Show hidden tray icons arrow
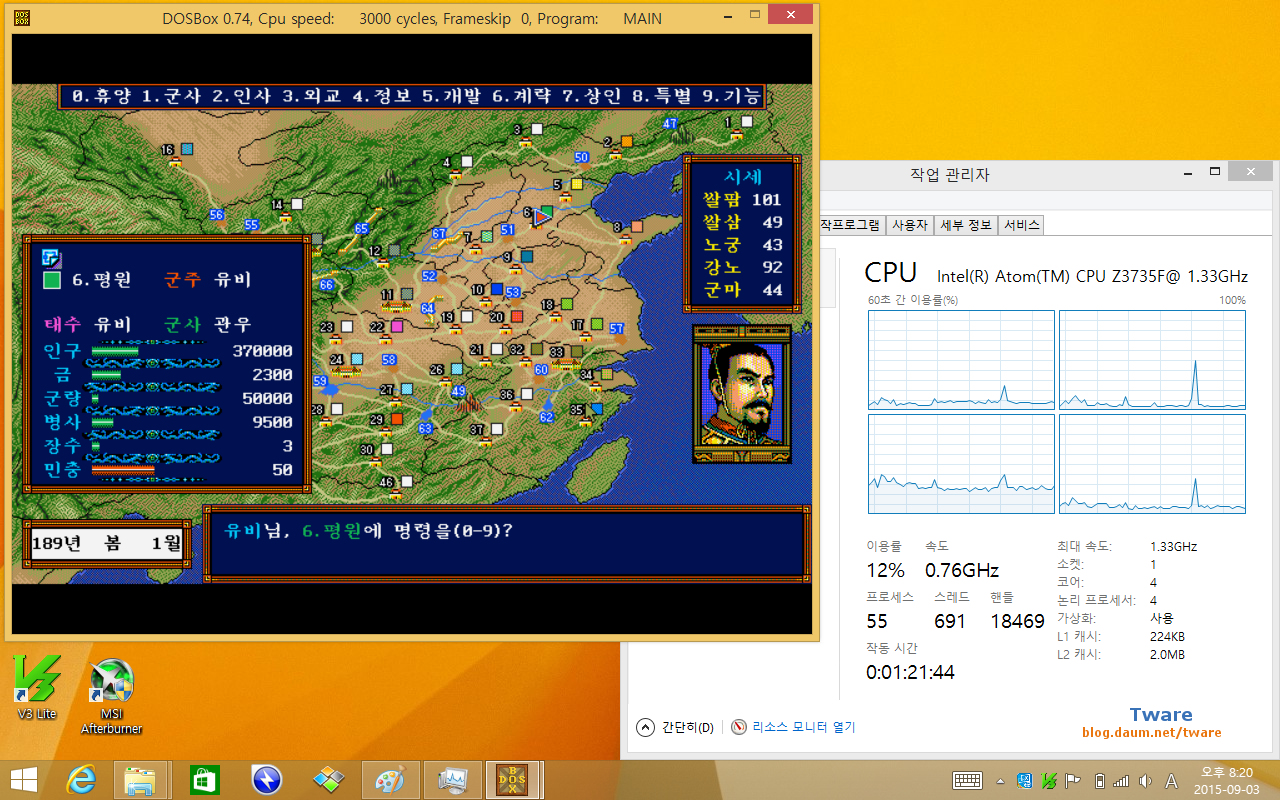 click(x=1000, y=781)
